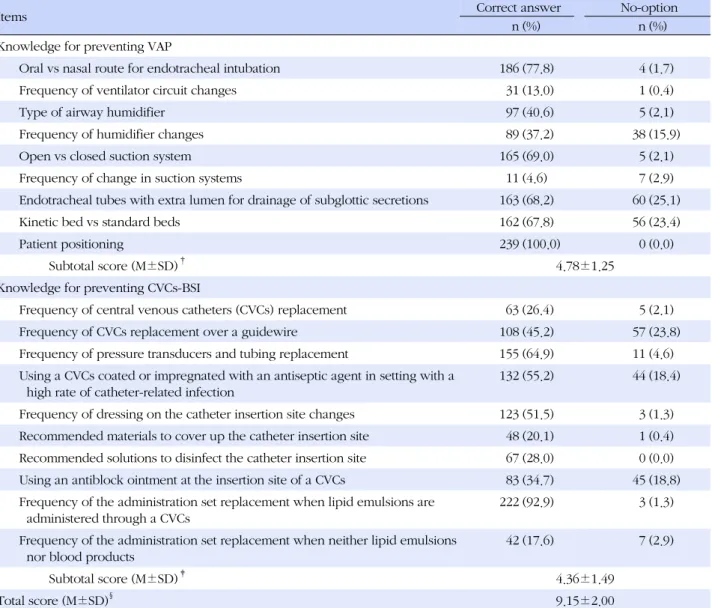
Task: Click 'neither lipid emulsions nor blood products' row
Action: (356, 549)
